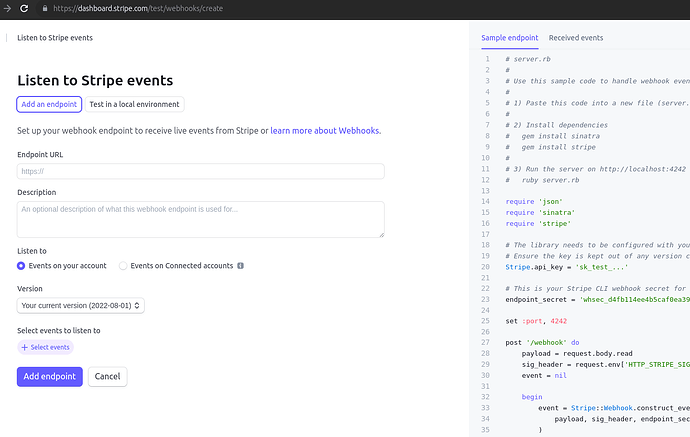Select Events on Connected accounts radio
This screenshot has height=437, width=690.
[x=123, y=266]
